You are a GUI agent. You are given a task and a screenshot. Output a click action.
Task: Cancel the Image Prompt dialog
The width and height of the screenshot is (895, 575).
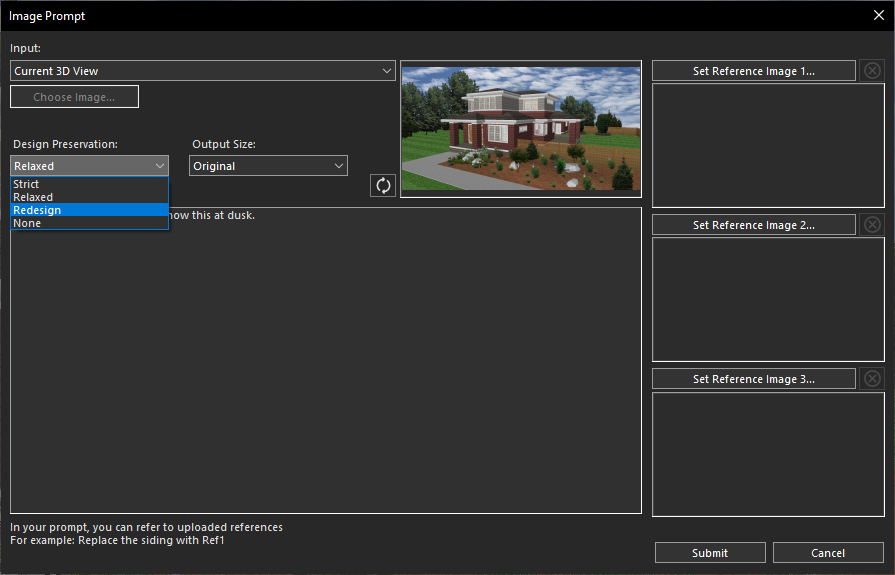(x=828, y=553)
